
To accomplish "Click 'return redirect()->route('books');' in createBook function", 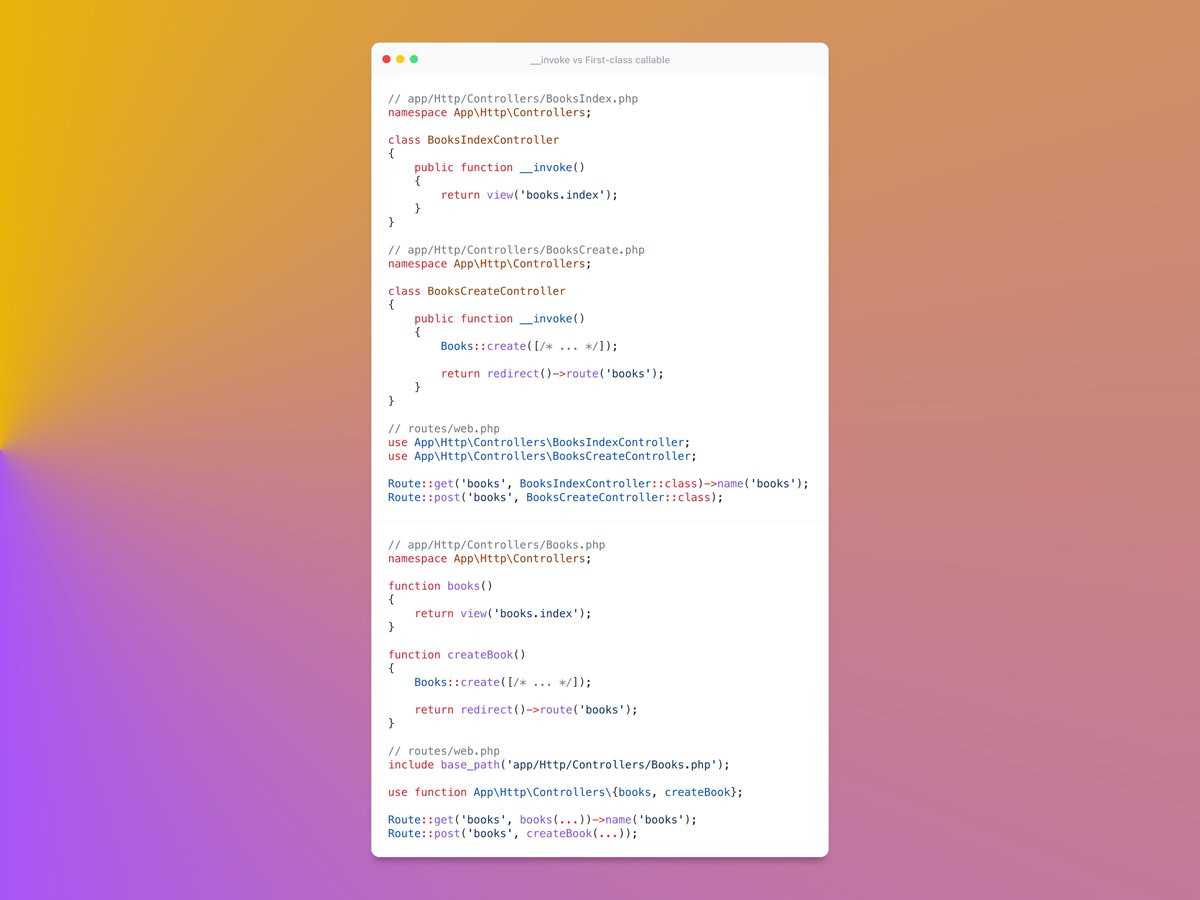I will [x=526, y=710].
